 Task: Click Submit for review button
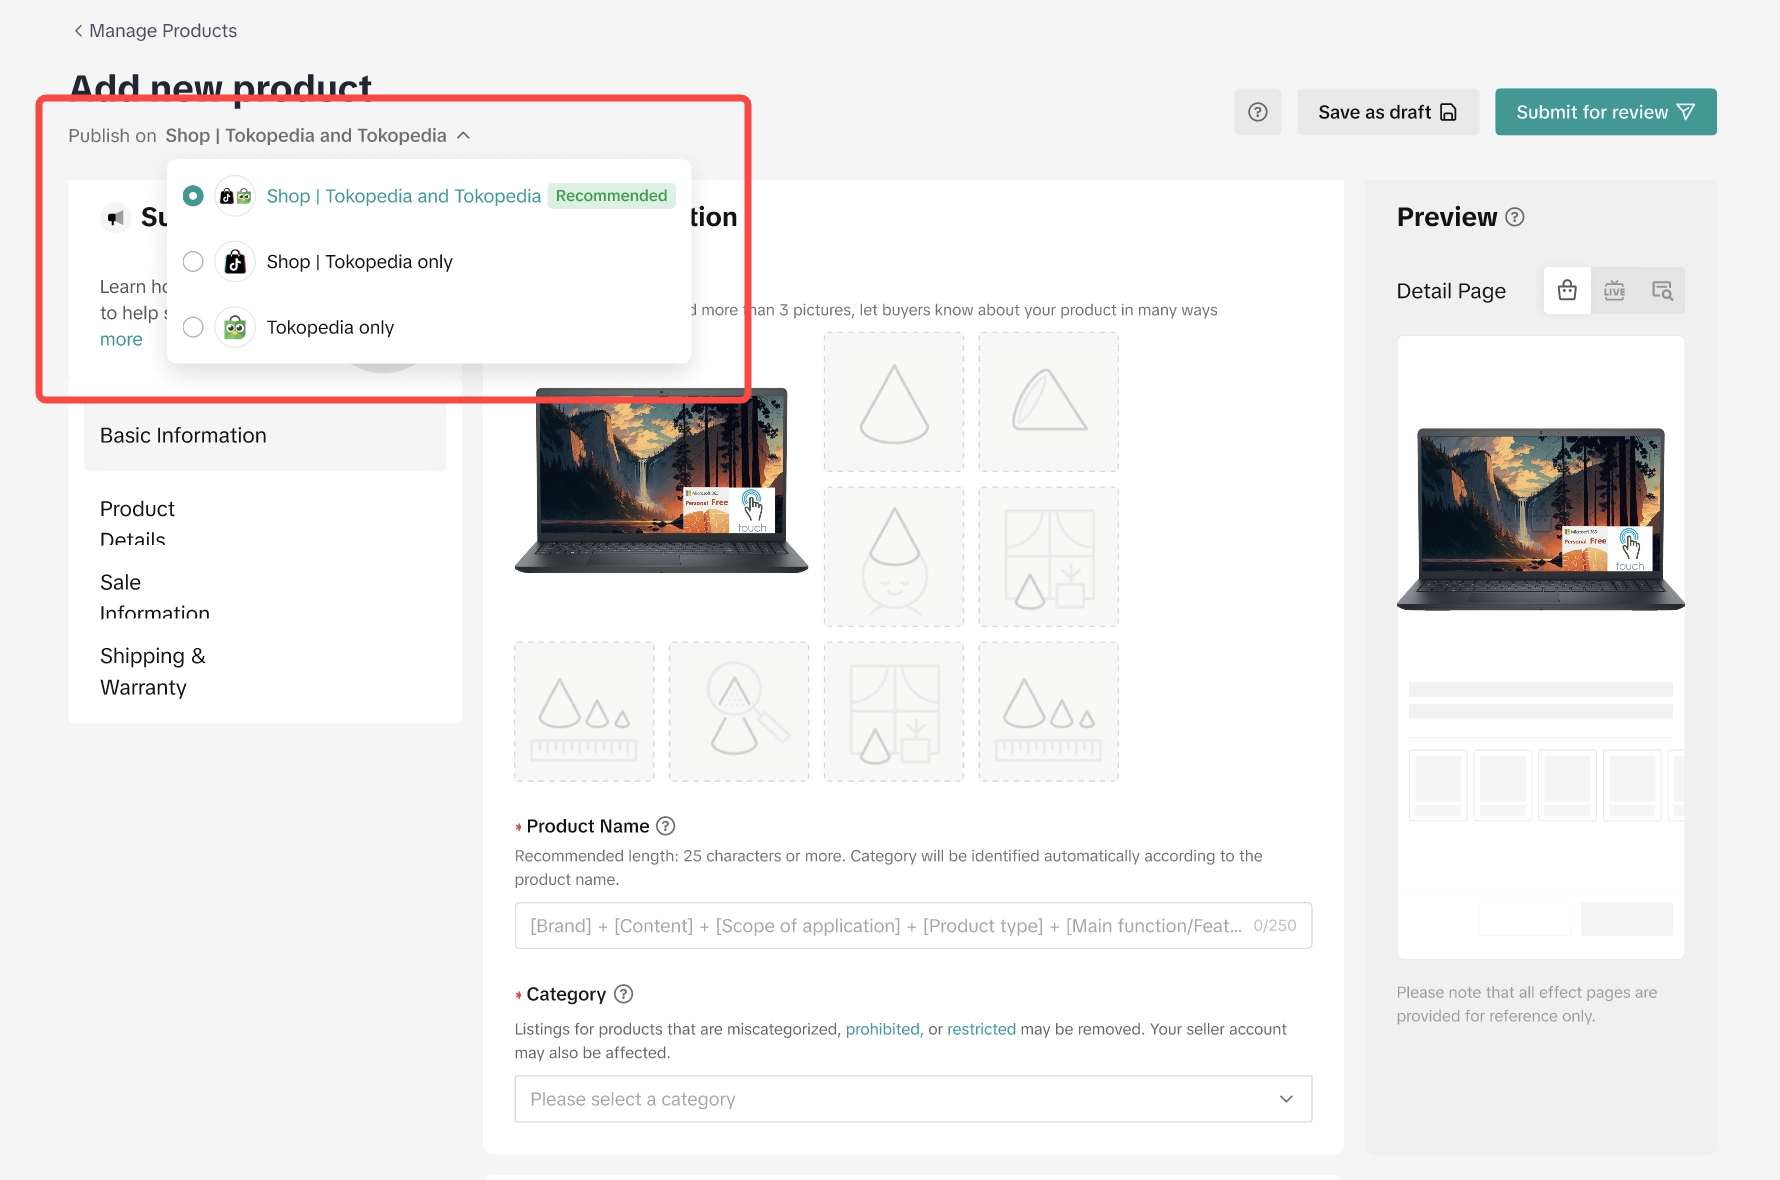tap(1606, 112)
